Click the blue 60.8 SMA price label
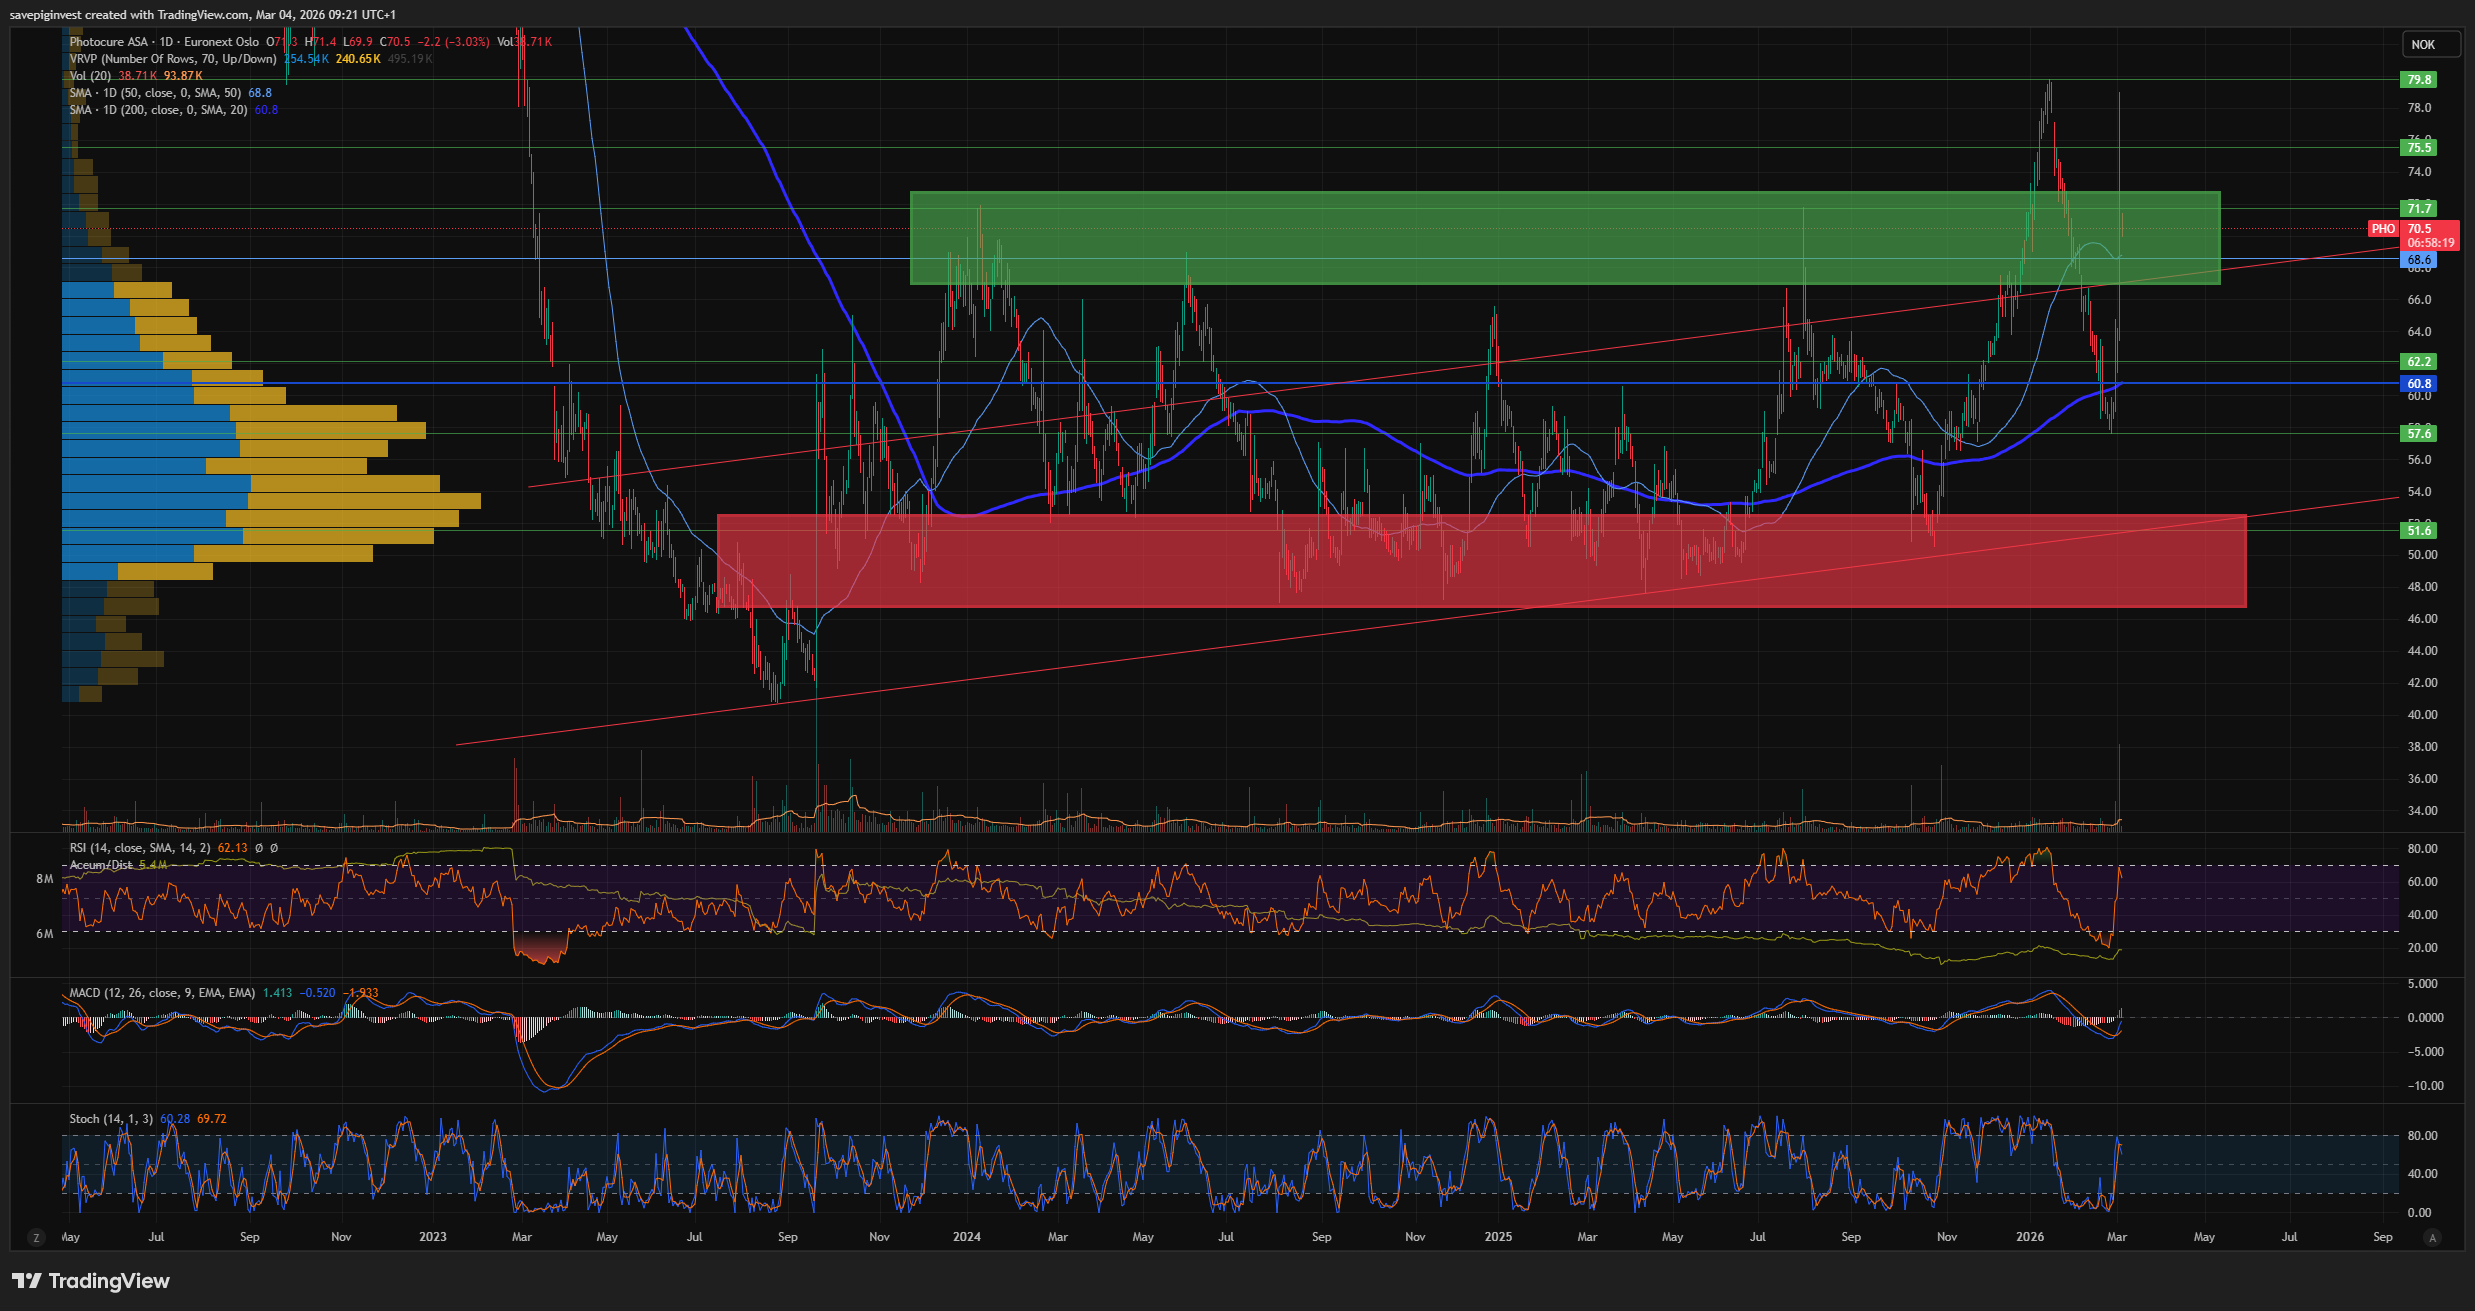The image size is (2475, 1311). [x=2419, y=384]
